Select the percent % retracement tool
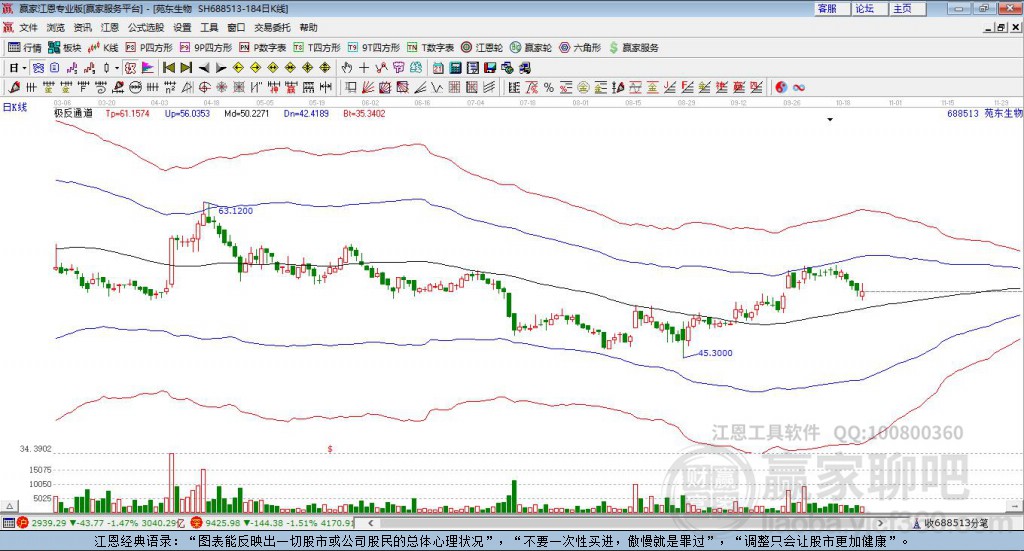 tap(549, 87)
